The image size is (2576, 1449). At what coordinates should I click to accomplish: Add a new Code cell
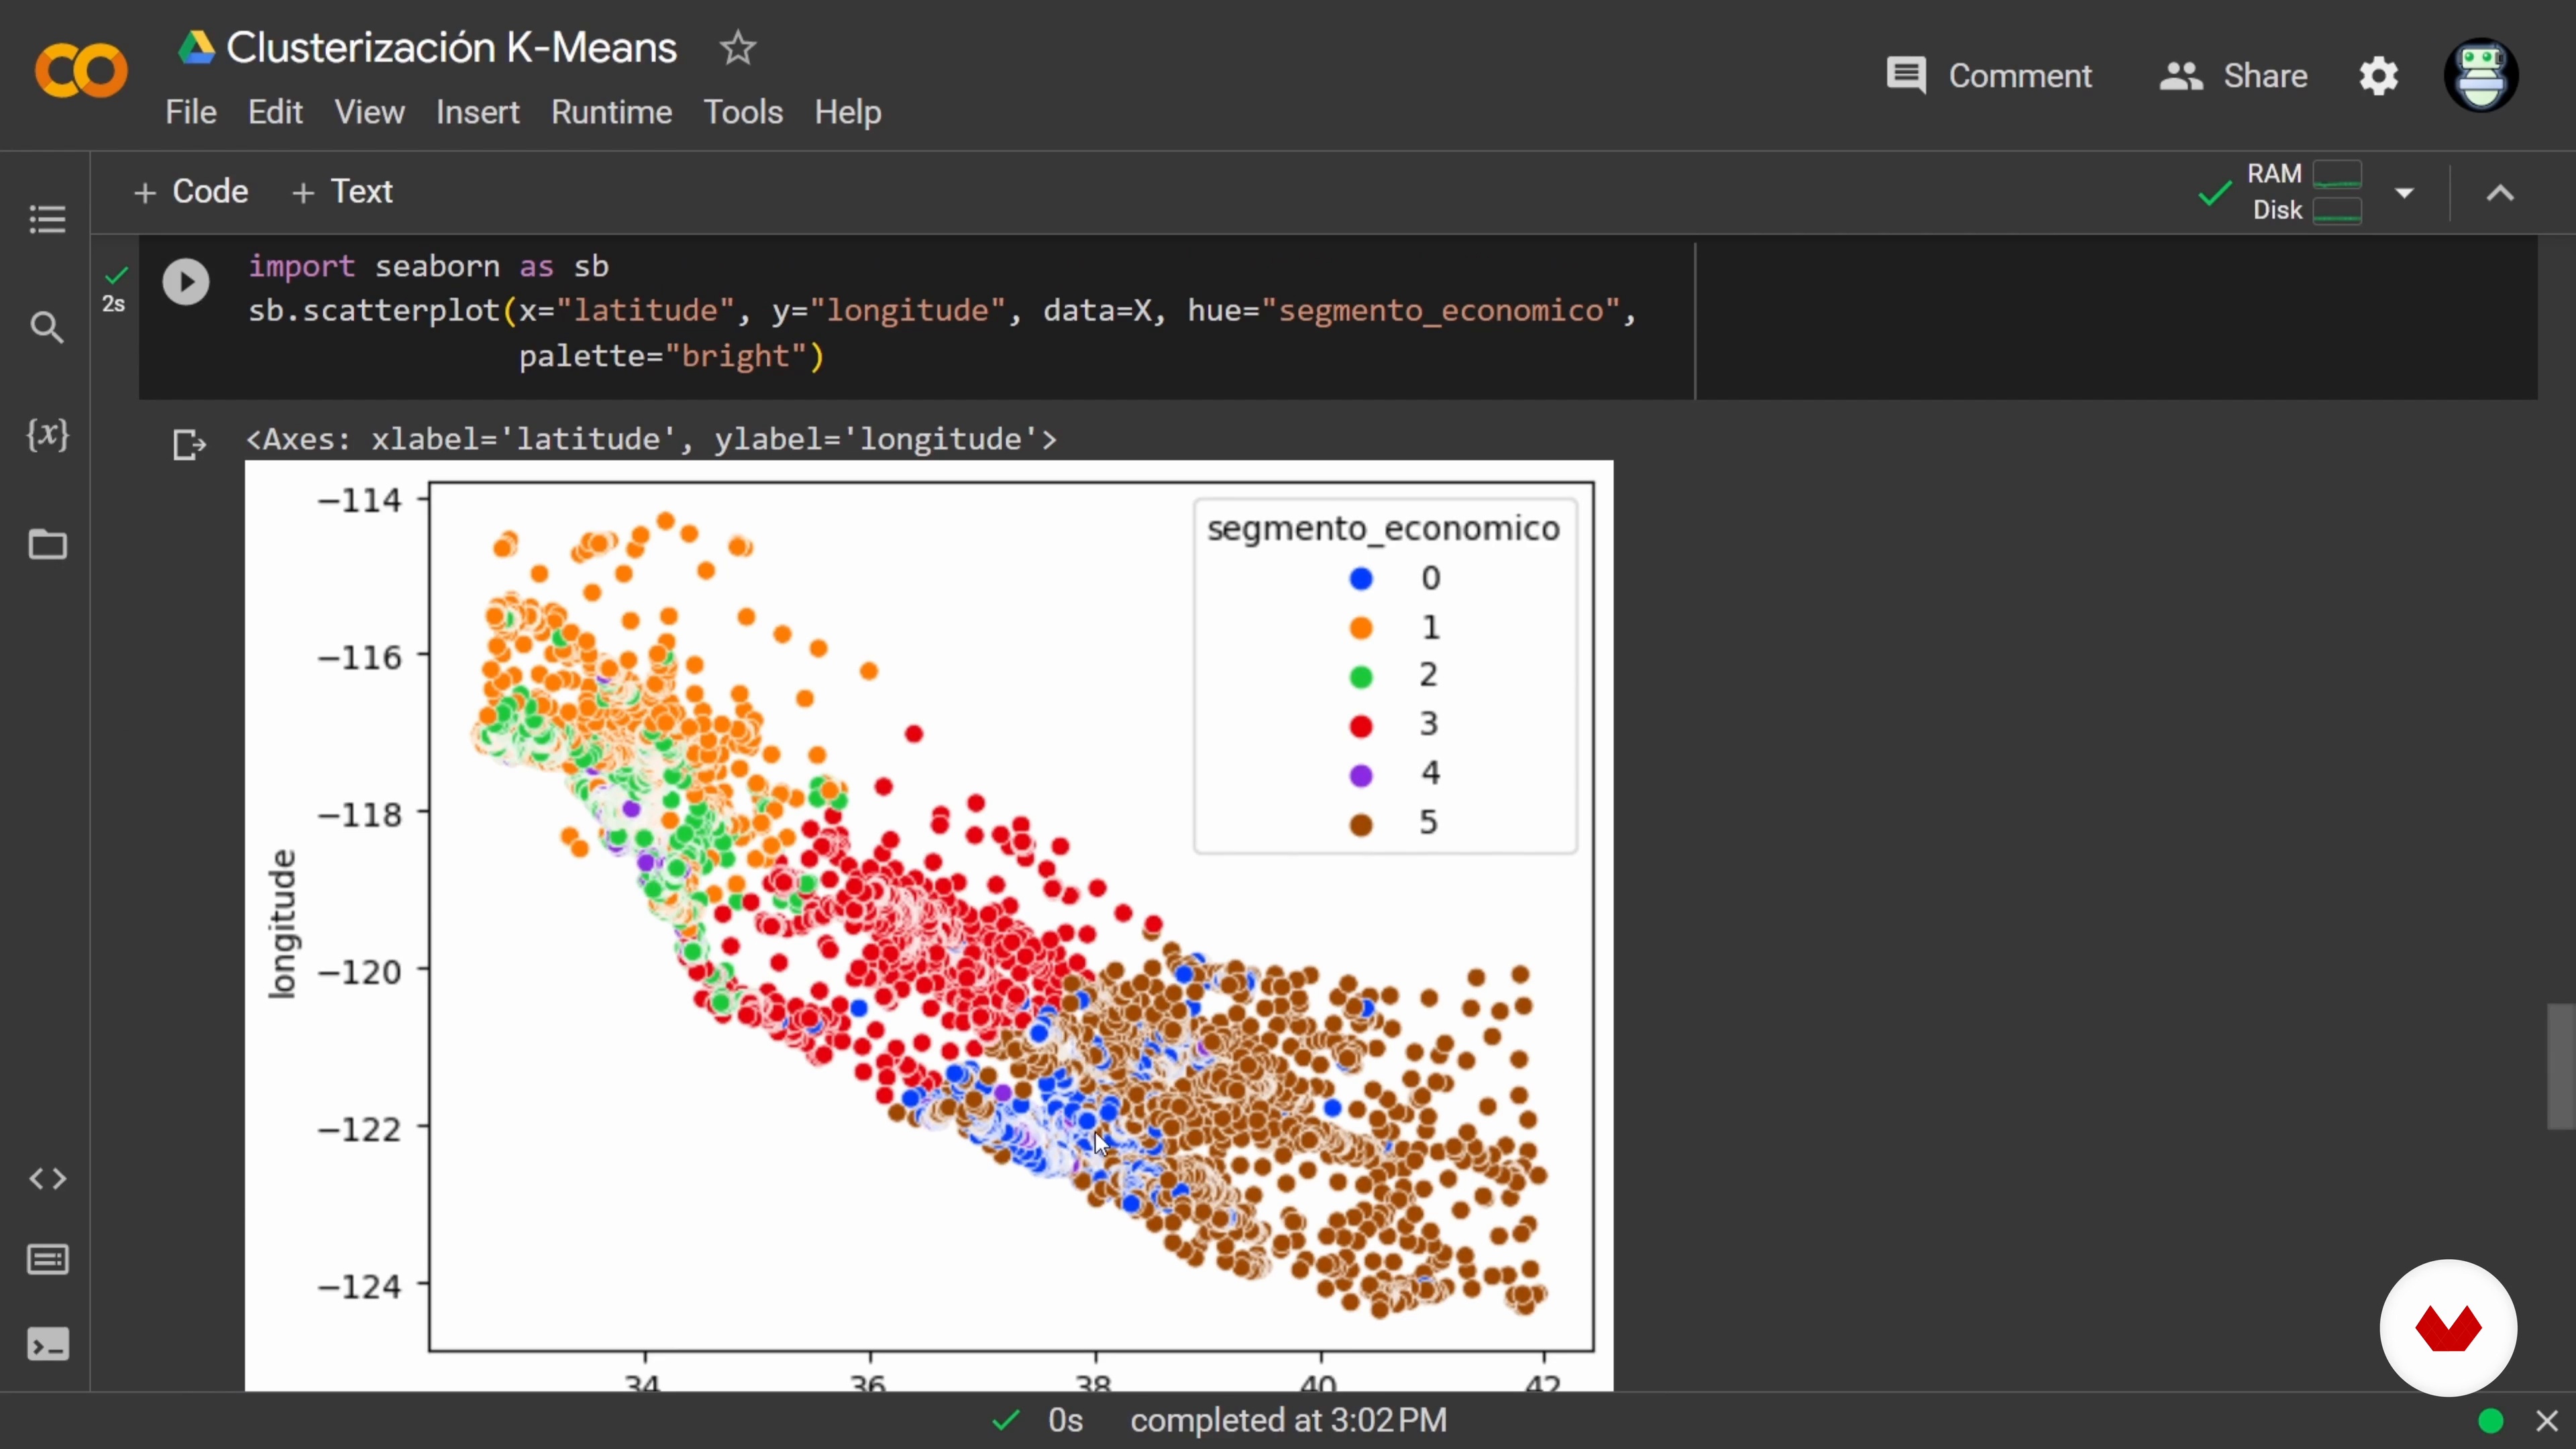coord(191,191)
